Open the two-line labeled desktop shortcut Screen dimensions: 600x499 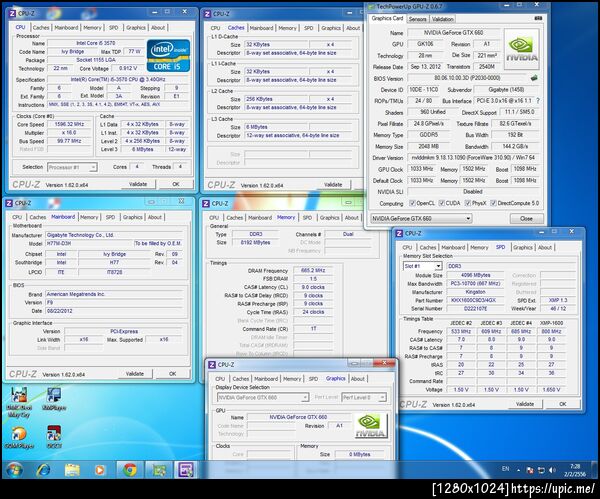coord(19,402)
